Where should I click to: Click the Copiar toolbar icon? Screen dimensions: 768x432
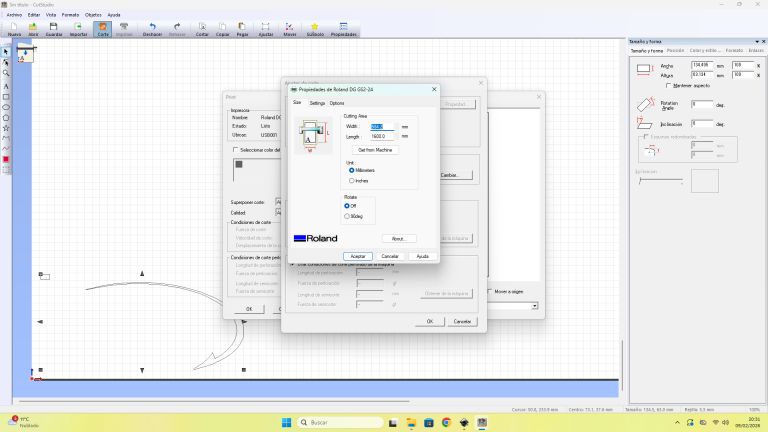click(222, 29)
